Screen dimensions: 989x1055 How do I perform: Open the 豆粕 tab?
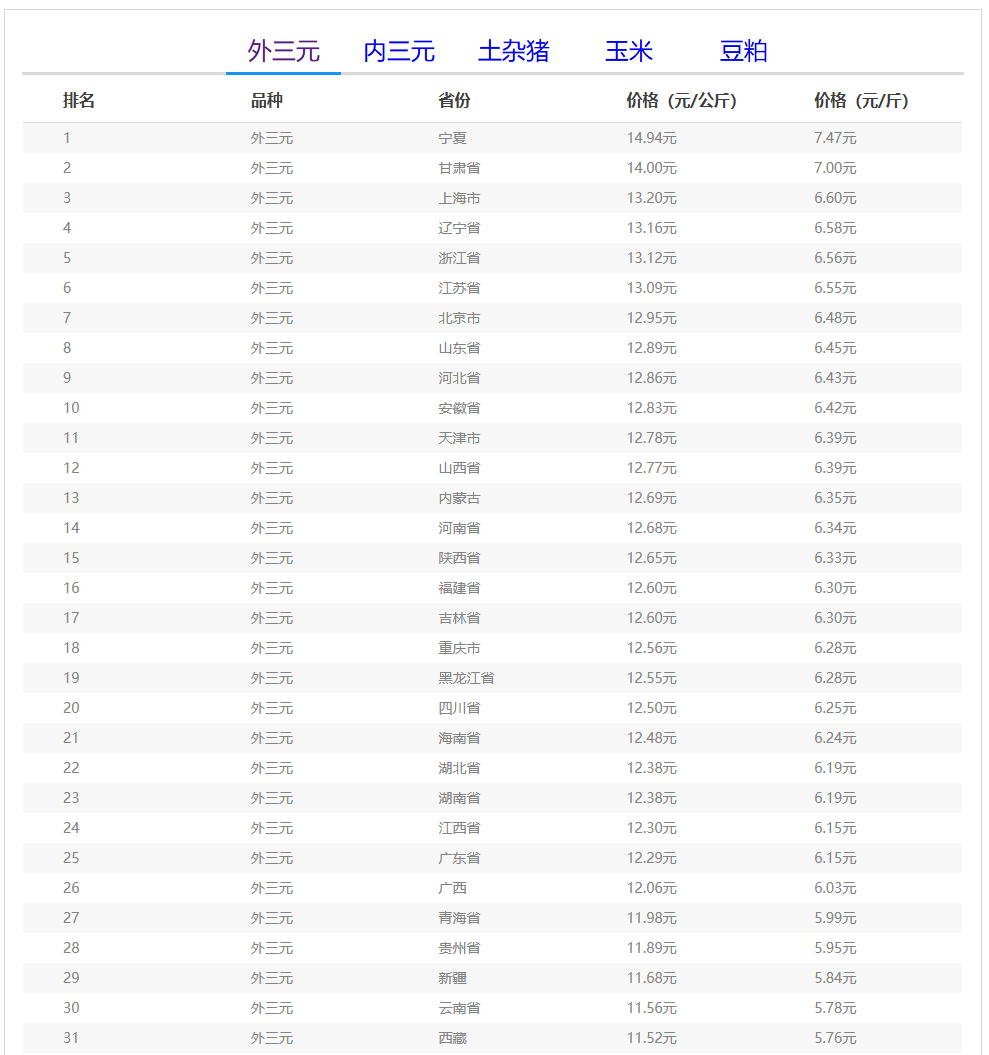coord(744,51)
